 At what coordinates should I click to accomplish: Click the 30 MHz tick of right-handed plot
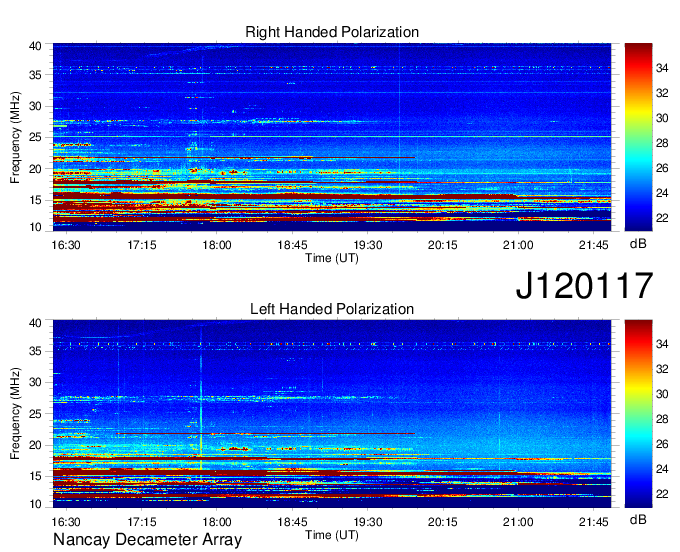coord(35,106)
